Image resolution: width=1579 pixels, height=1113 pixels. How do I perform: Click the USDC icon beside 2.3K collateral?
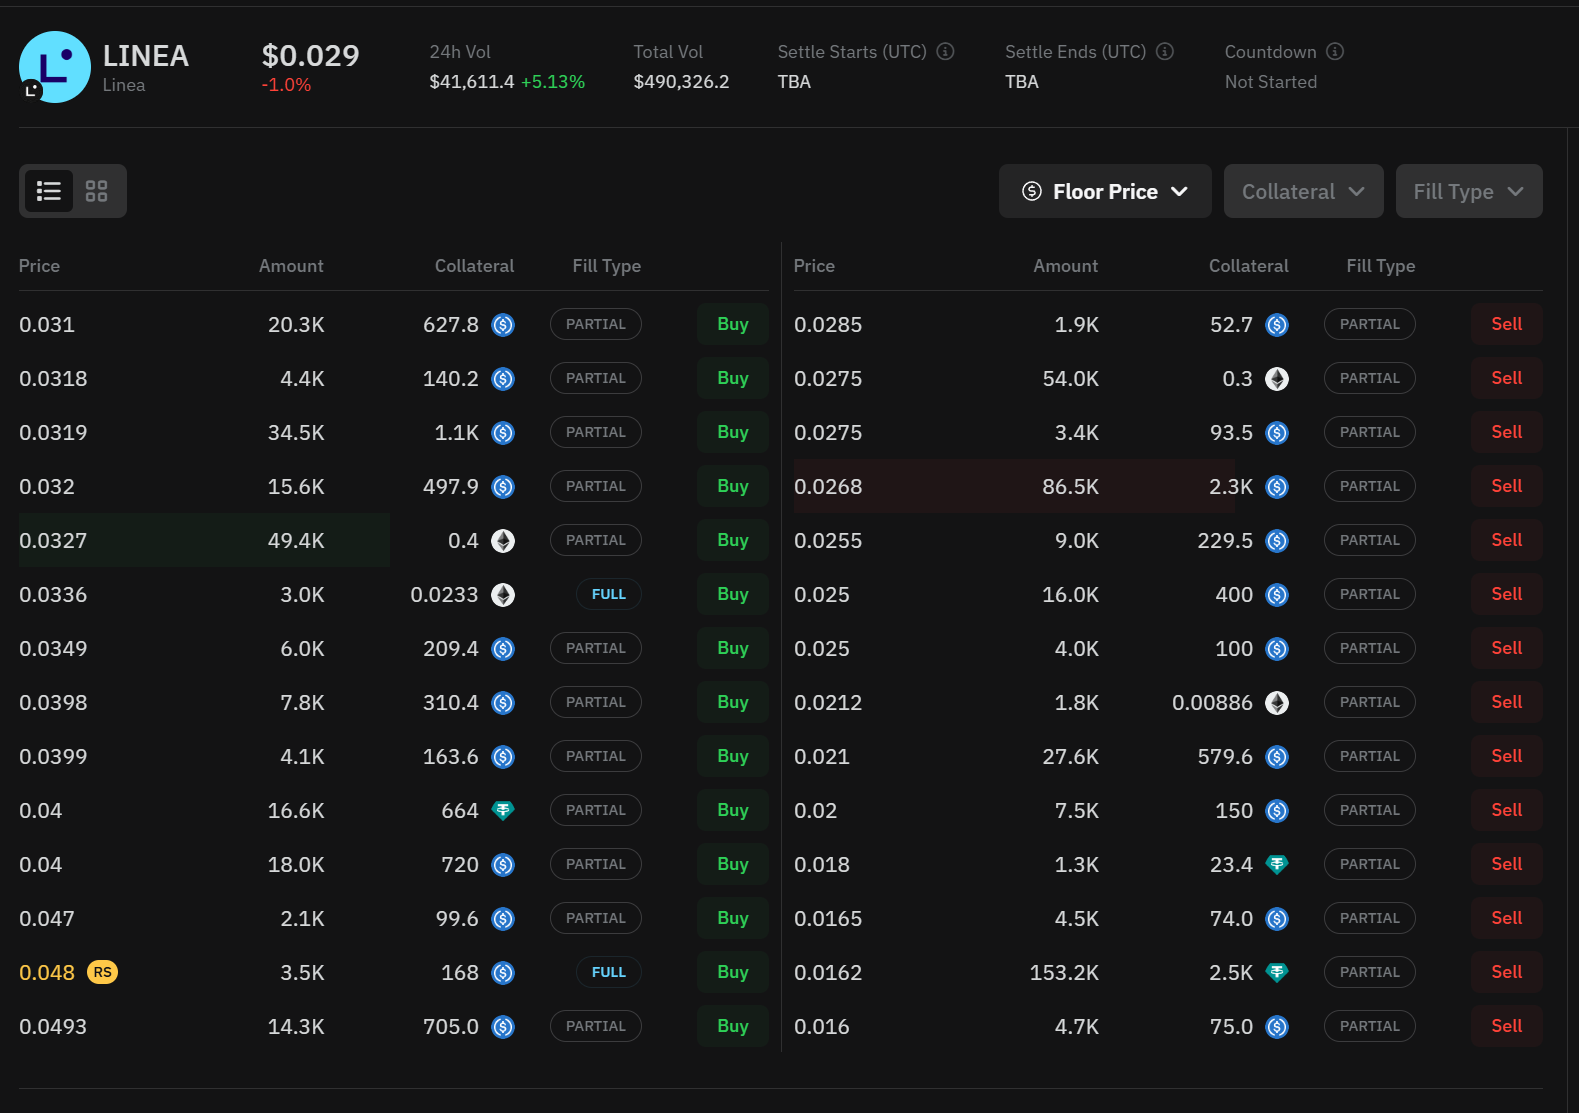pyautogui.click(x=1277, y=487)
